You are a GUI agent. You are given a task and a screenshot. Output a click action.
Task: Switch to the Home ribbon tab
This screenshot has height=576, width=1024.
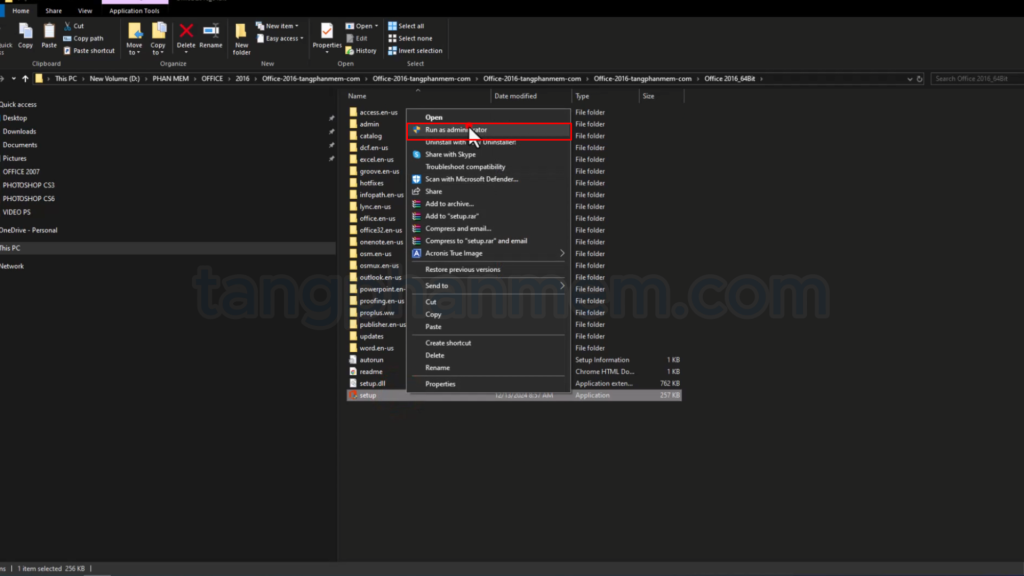click(x=21, y=11)
